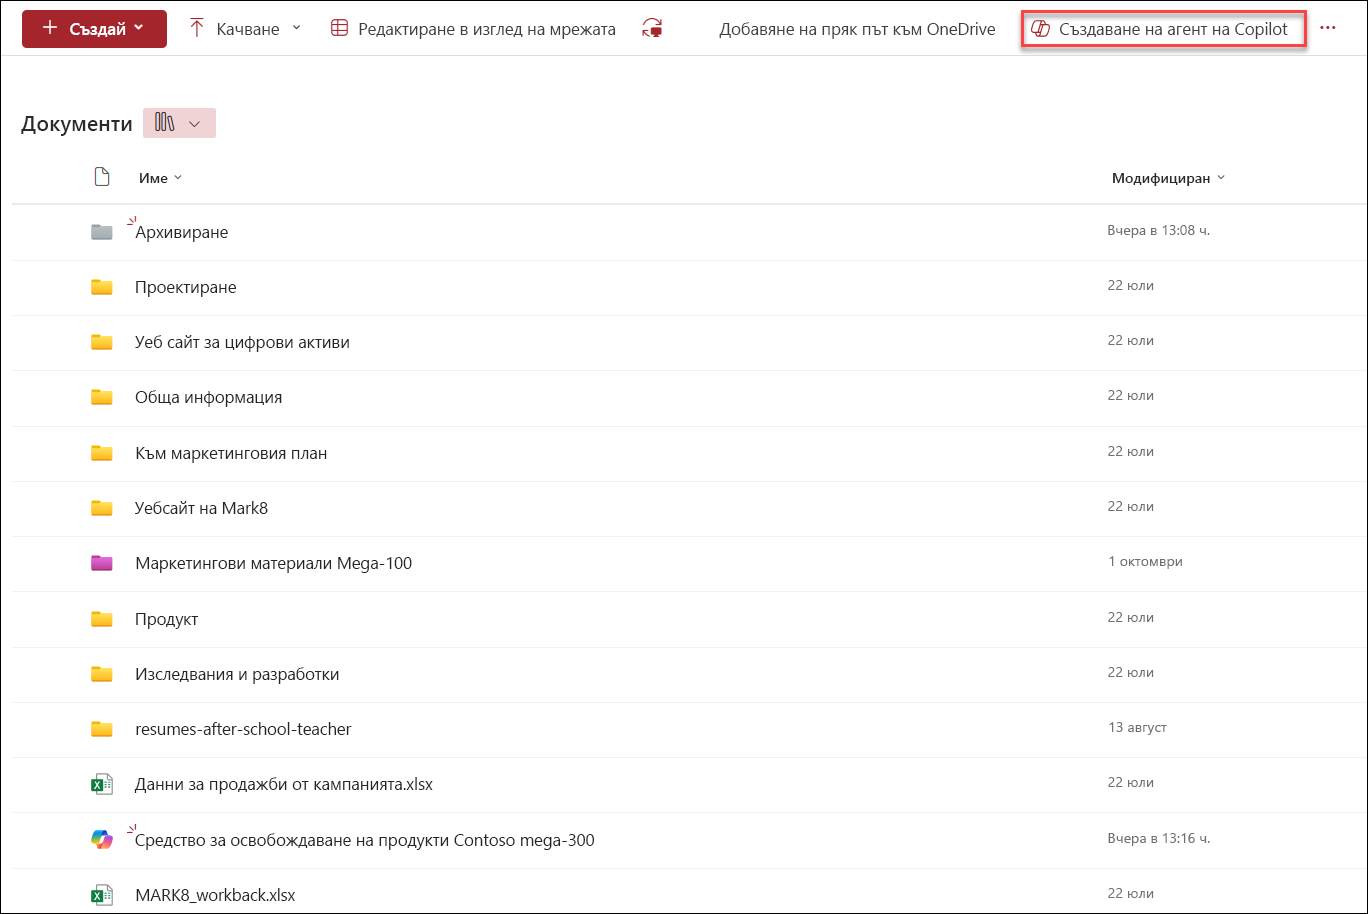The height and width of the screenshot is (914, 1368).
Task: Open Уеб сайт за цифрови активи
Action: 242,342
